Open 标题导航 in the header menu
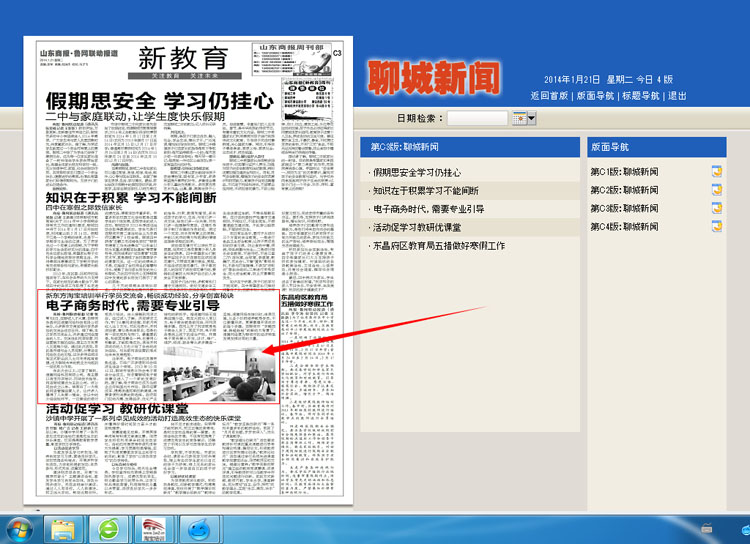 [641, 96]
